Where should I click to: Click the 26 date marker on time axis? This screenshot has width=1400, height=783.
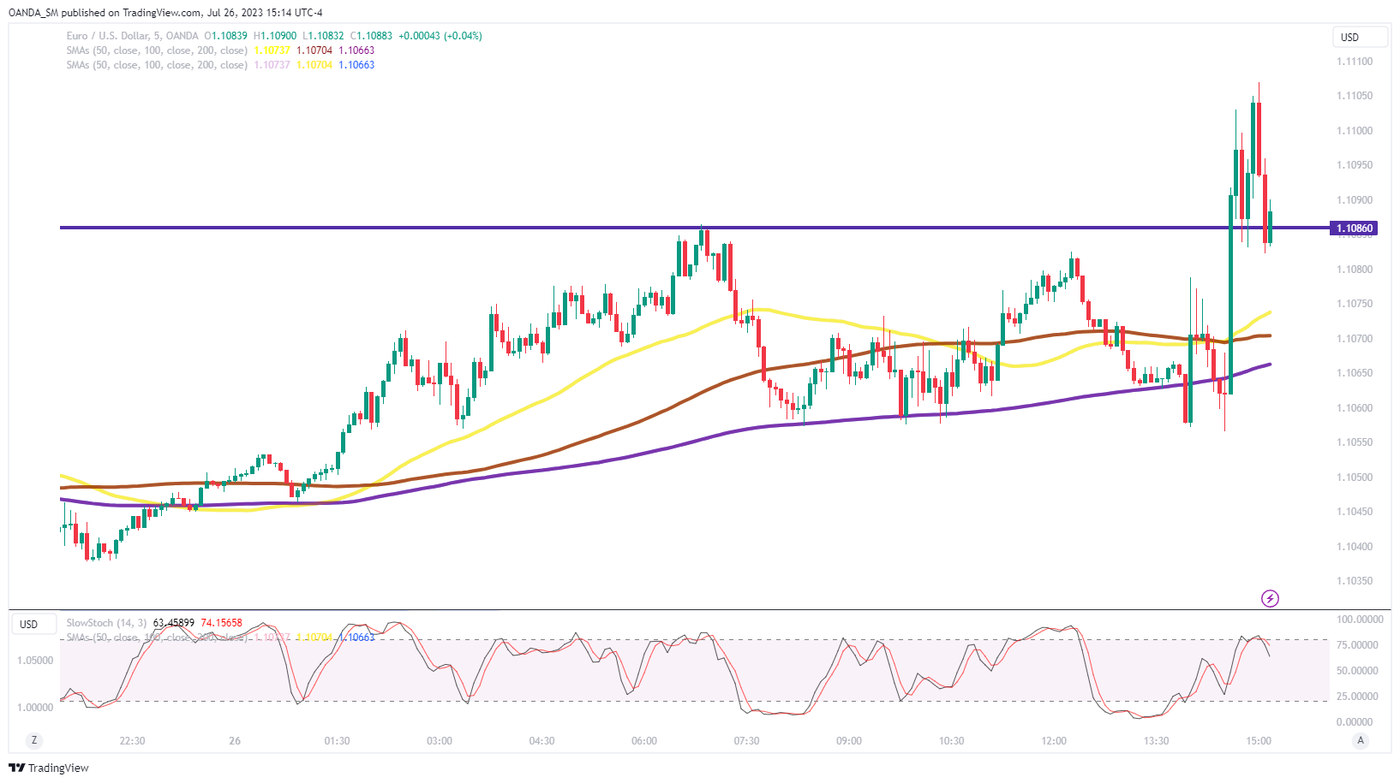tap(234, 741)
